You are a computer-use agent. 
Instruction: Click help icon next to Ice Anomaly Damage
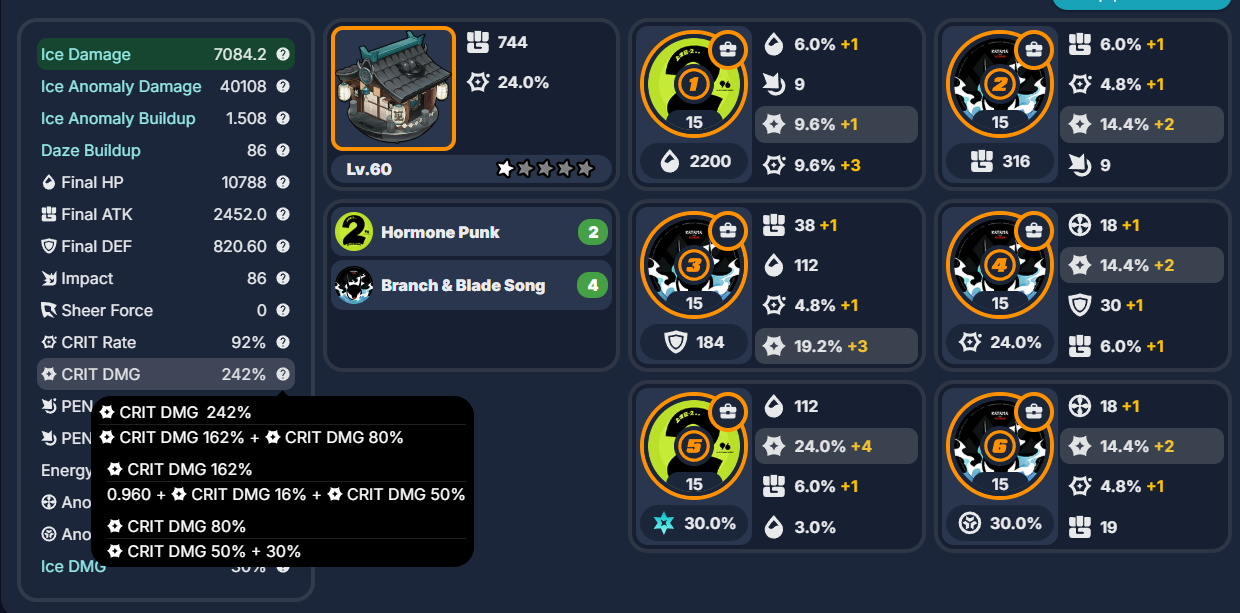283,87
